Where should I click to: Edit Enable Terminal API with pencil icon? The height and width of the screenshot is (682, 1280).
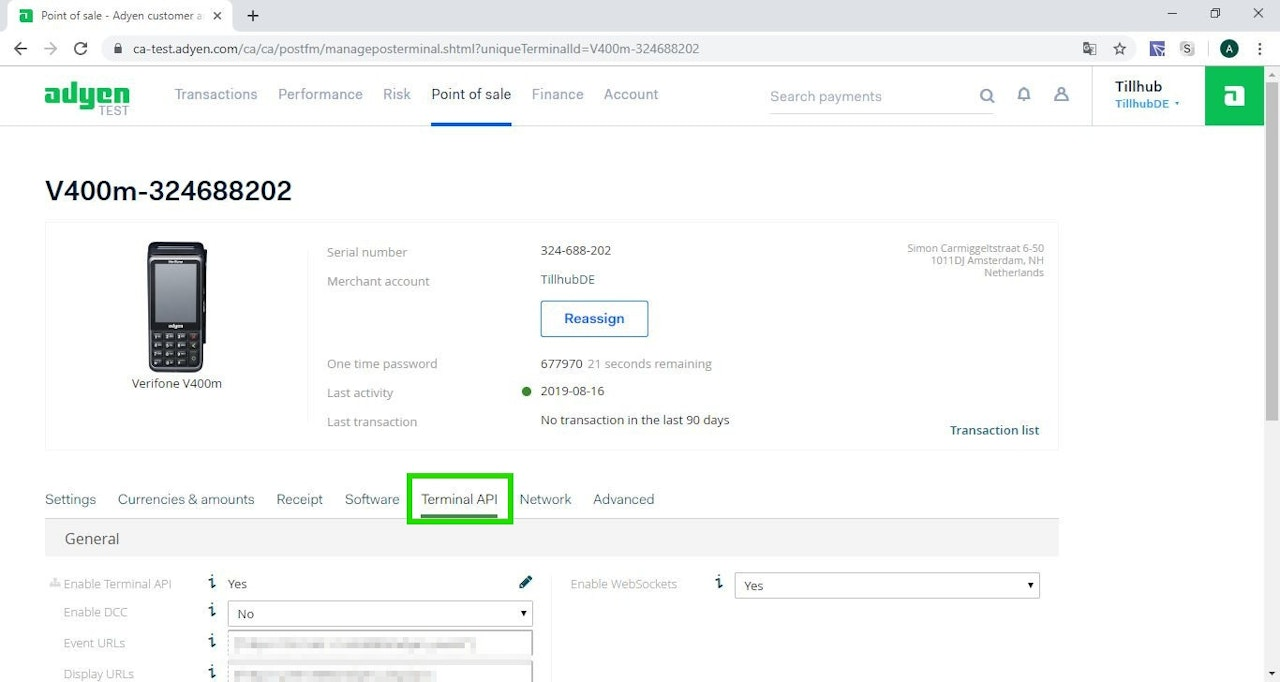[526, 582]
